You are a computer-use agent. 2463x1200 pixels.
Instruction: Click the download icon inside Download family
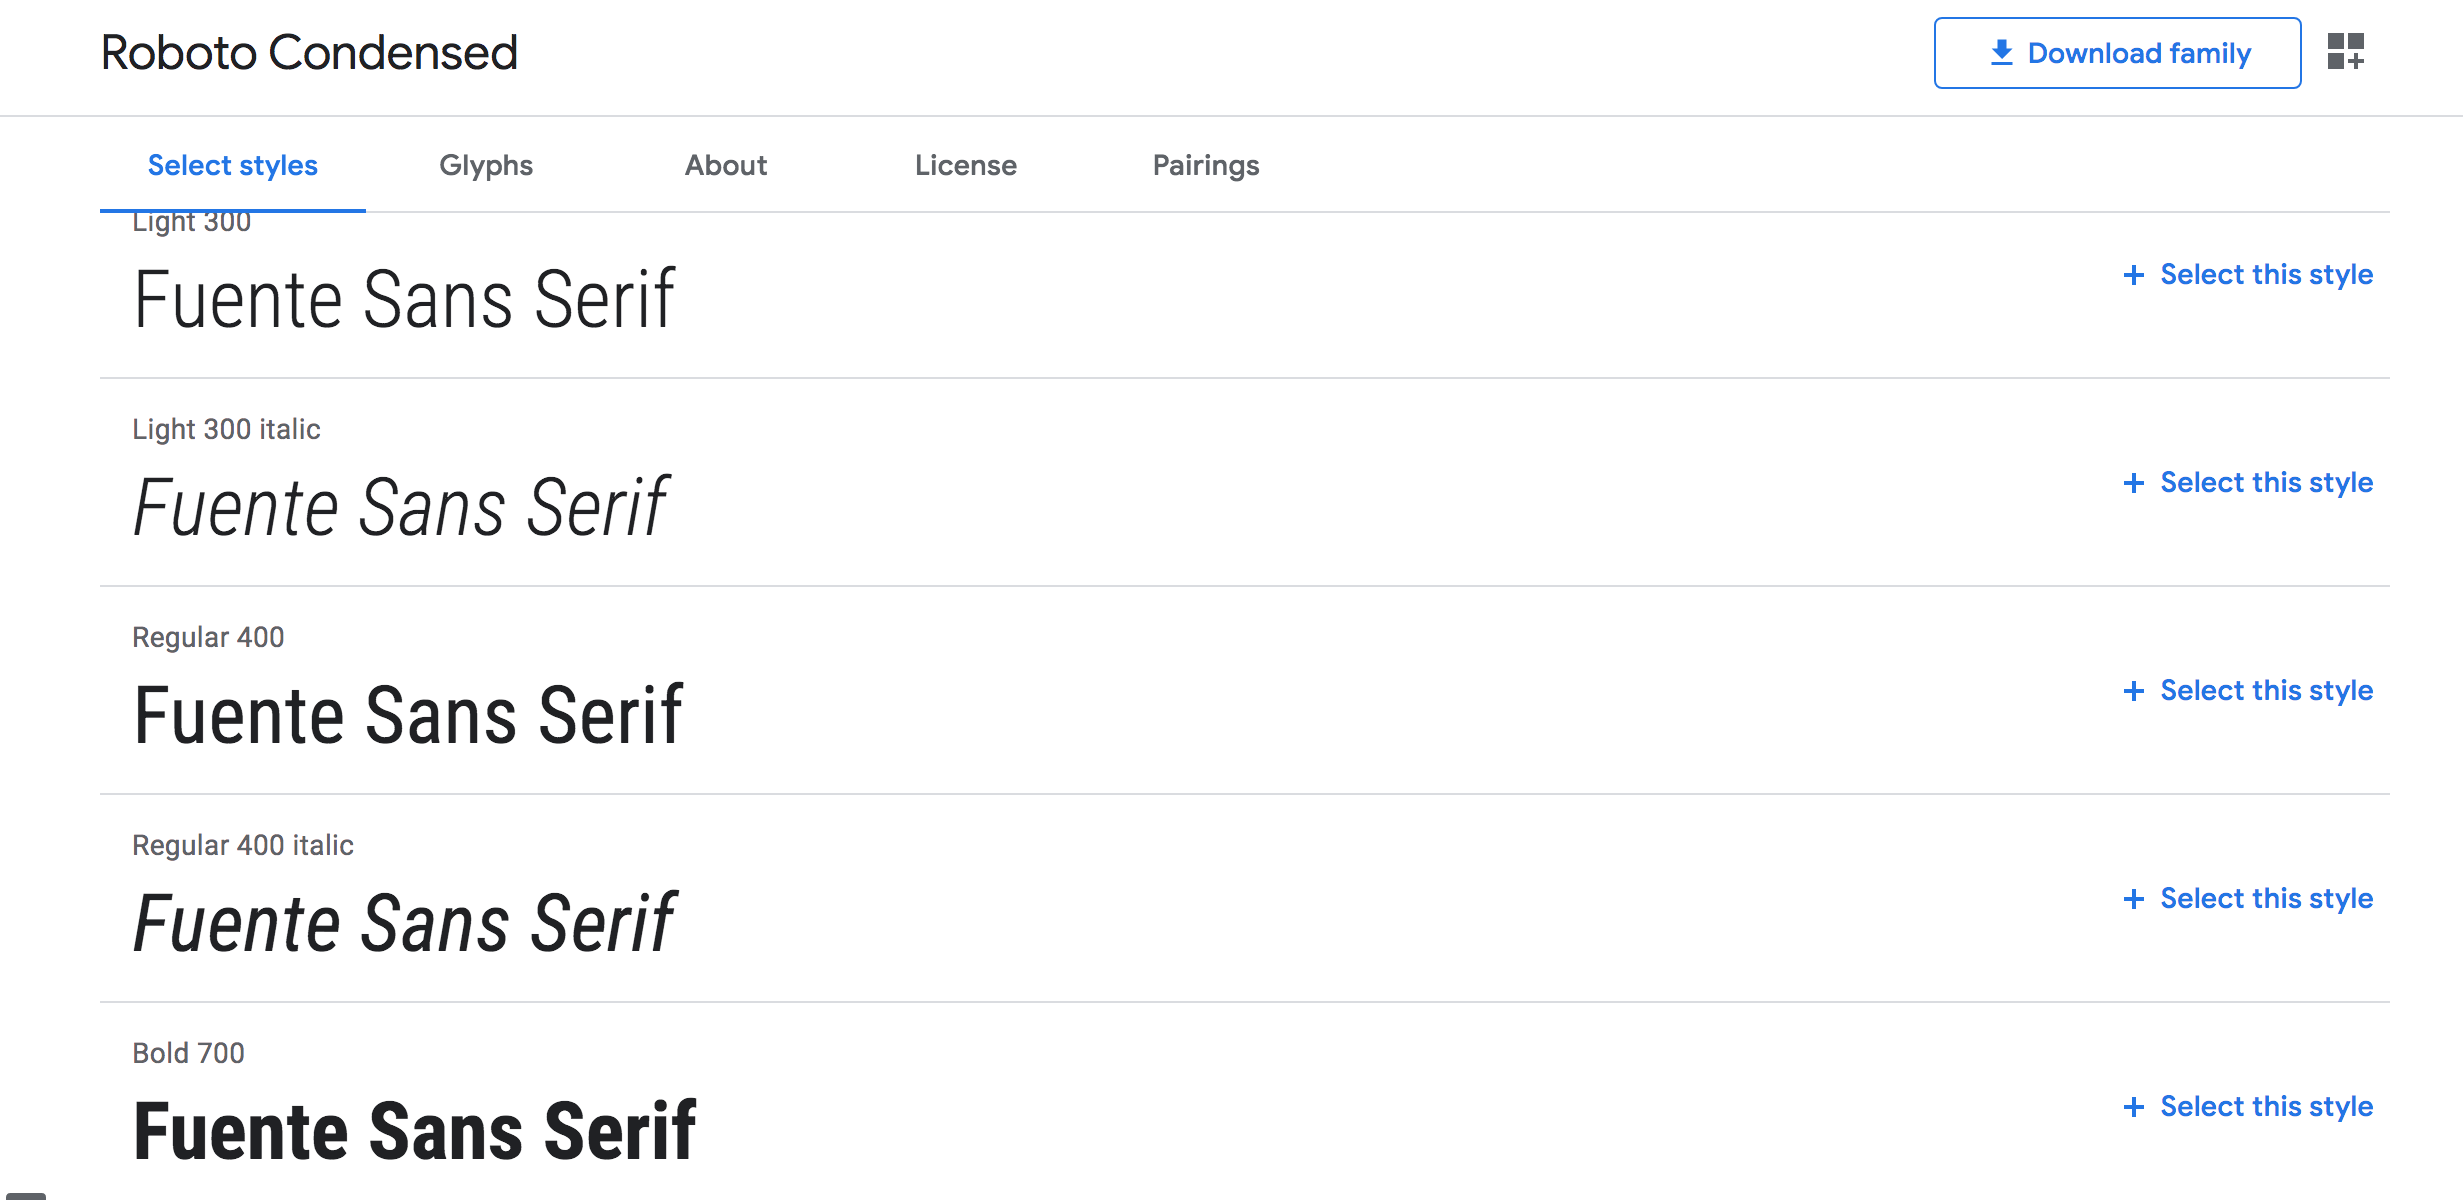[x=2001, y=52]
